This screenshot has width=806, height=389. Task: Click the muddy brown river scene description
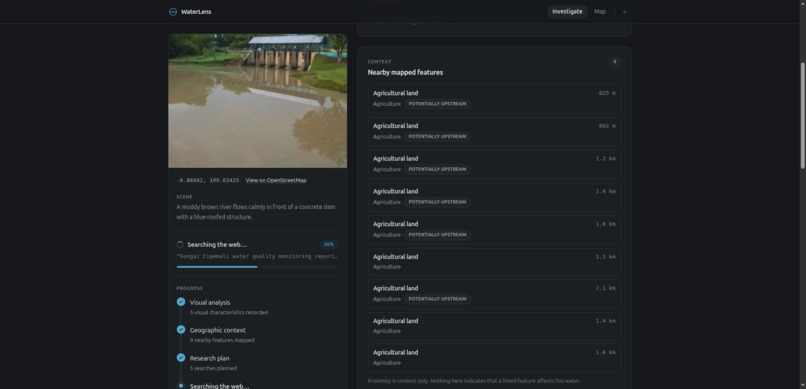click(x=255, y=212)
